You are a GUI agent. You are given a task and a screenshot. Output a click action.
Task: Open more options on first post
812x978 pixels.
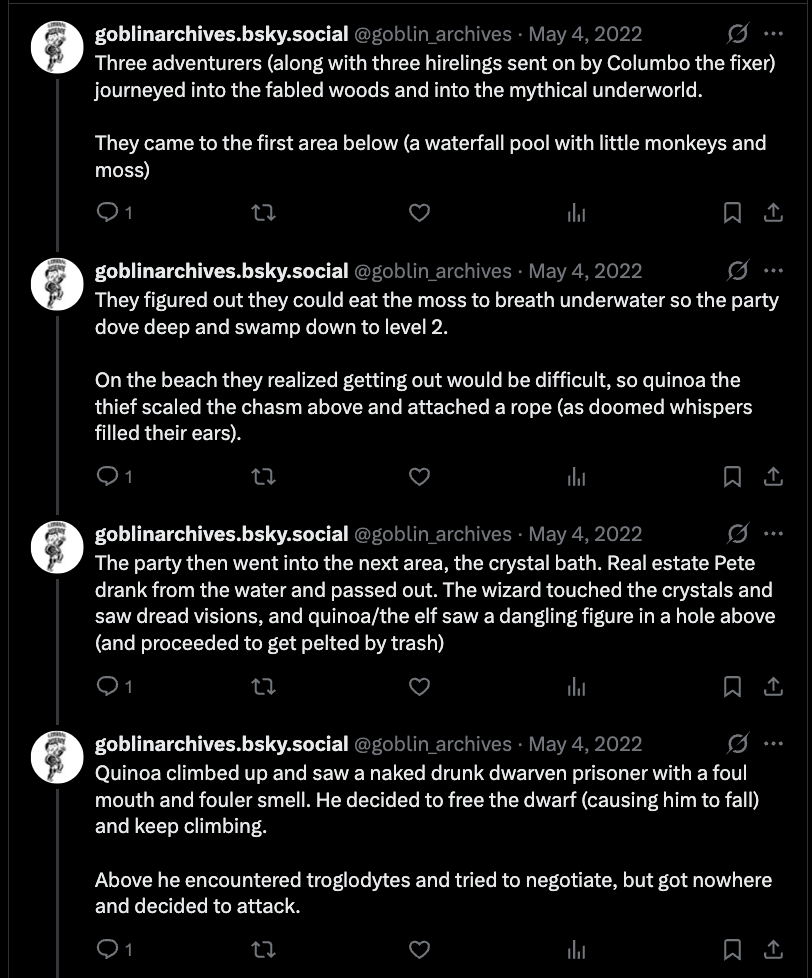[773, 34]
